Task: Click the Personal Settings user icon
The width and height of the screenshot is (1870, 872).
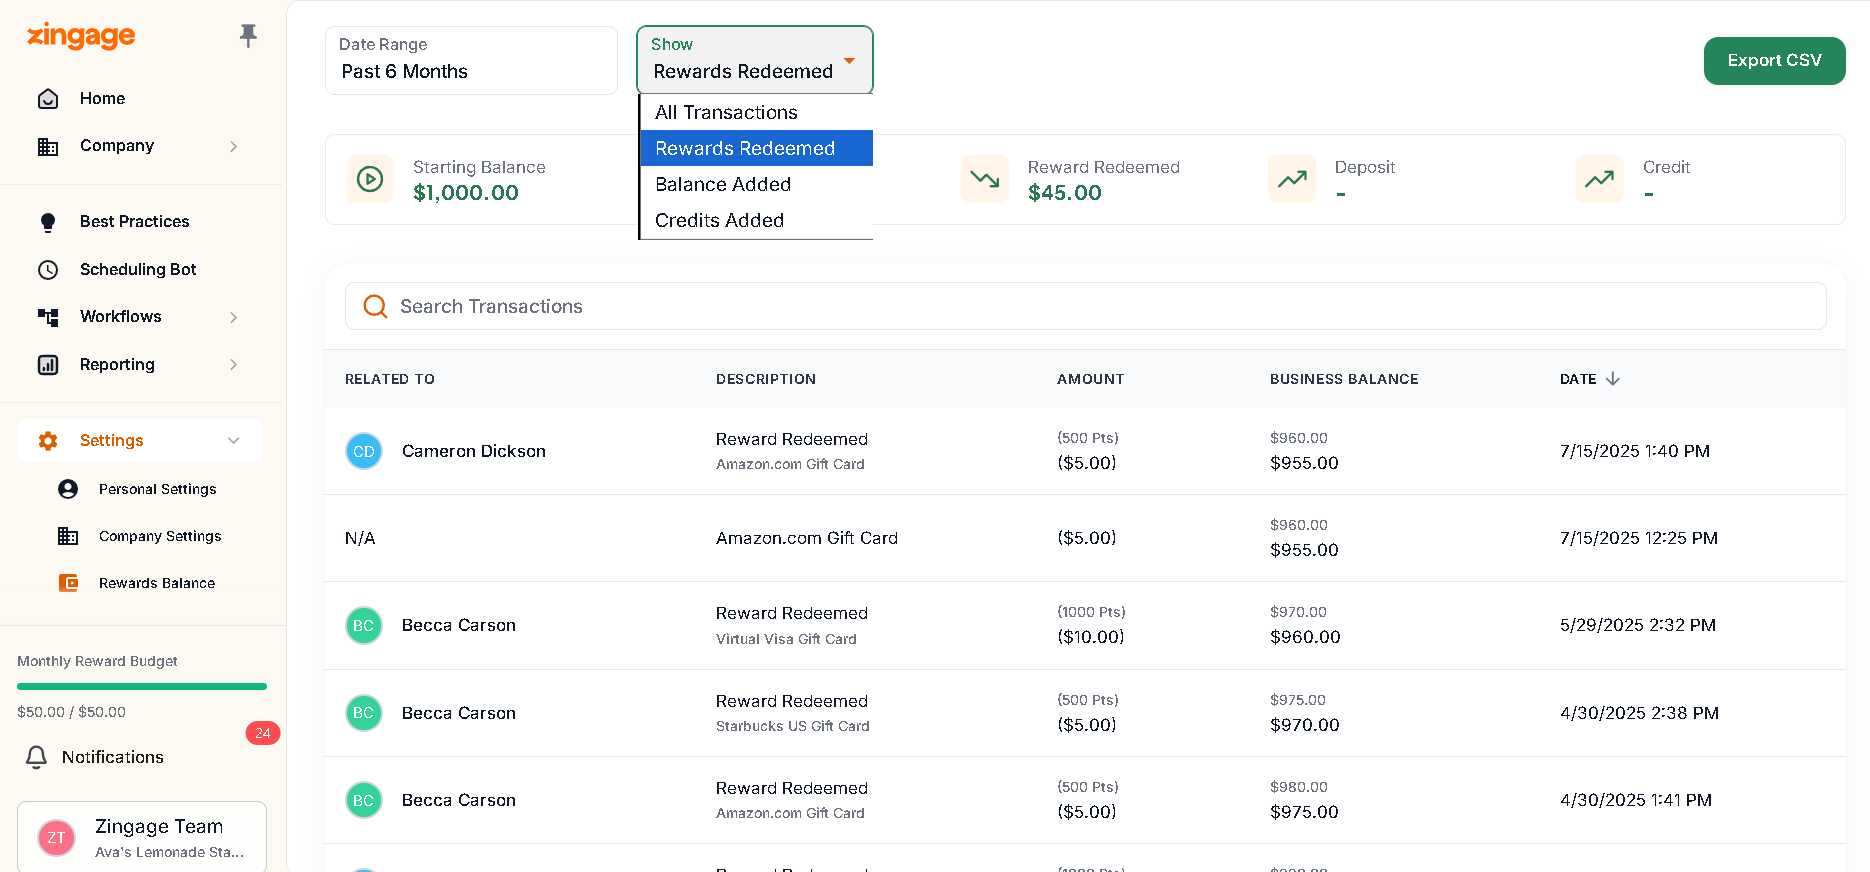Action: [x=68, y=489]
